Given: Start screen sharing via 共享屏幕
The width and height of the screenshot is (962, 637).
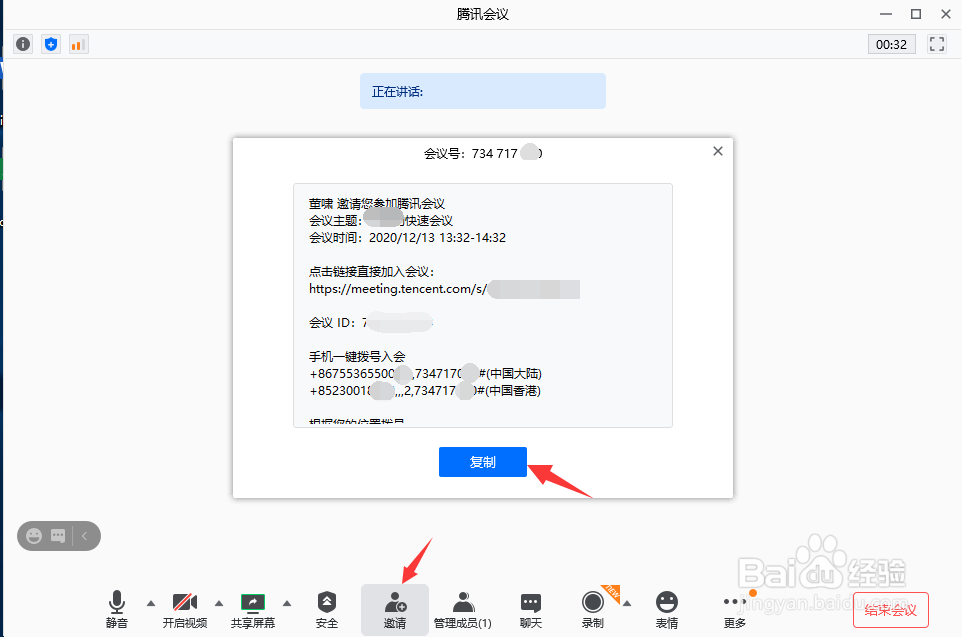Looking at the screenshot, I should pyautogui.click(x=253, y=608).
